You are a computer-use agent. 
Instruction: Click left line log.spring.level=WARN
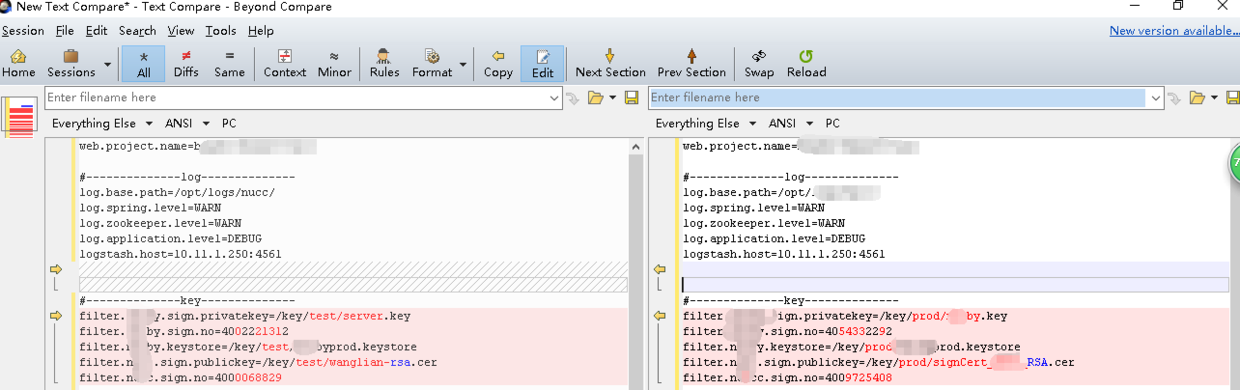click(x=150, y=208)
